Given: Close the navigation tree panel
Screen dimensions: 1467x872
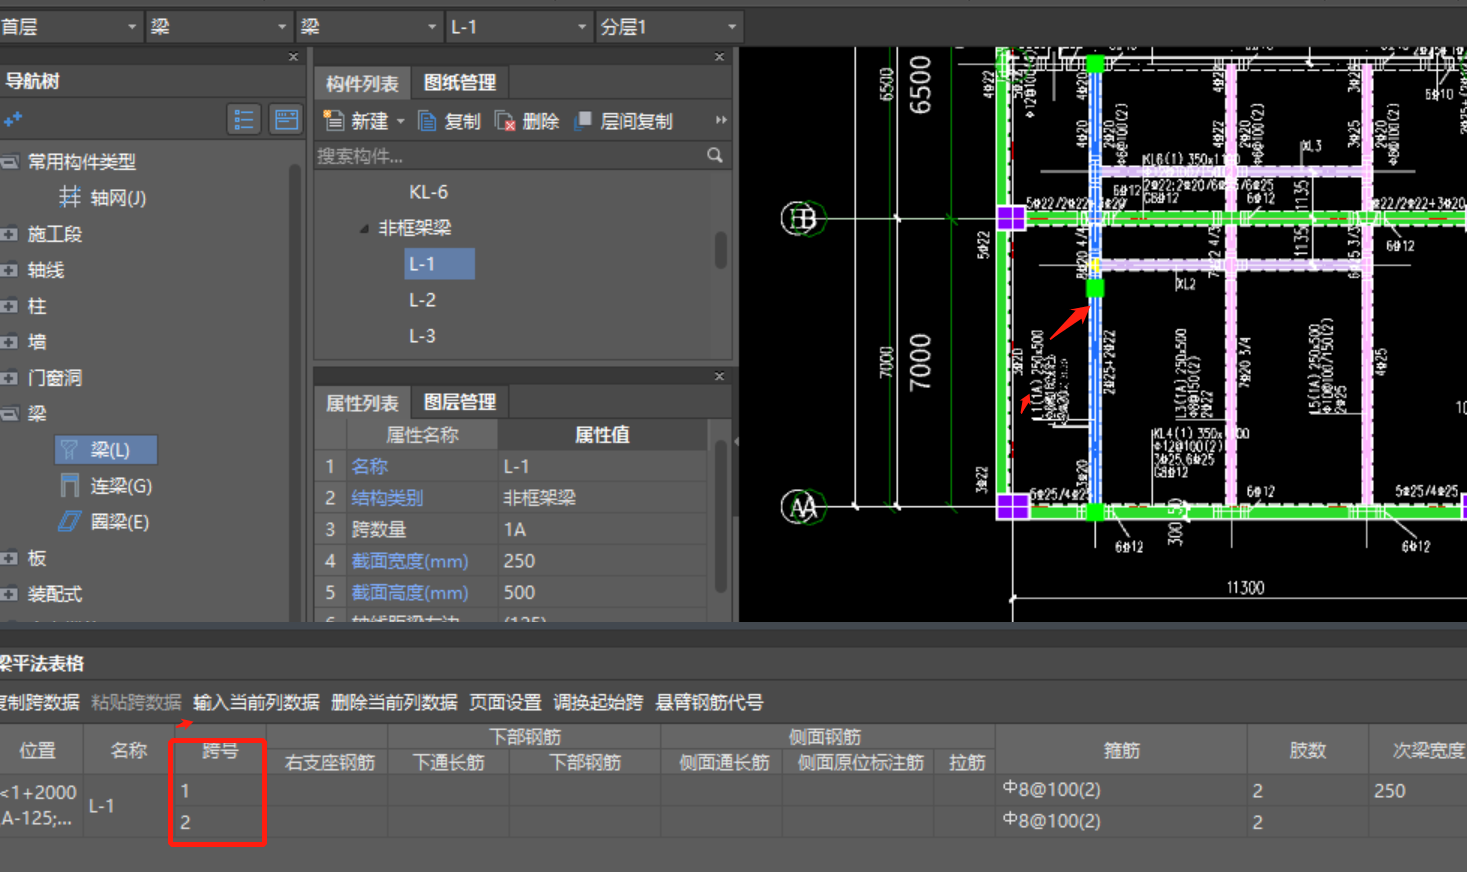Looking at the screenshot, I should pos(293,57).
